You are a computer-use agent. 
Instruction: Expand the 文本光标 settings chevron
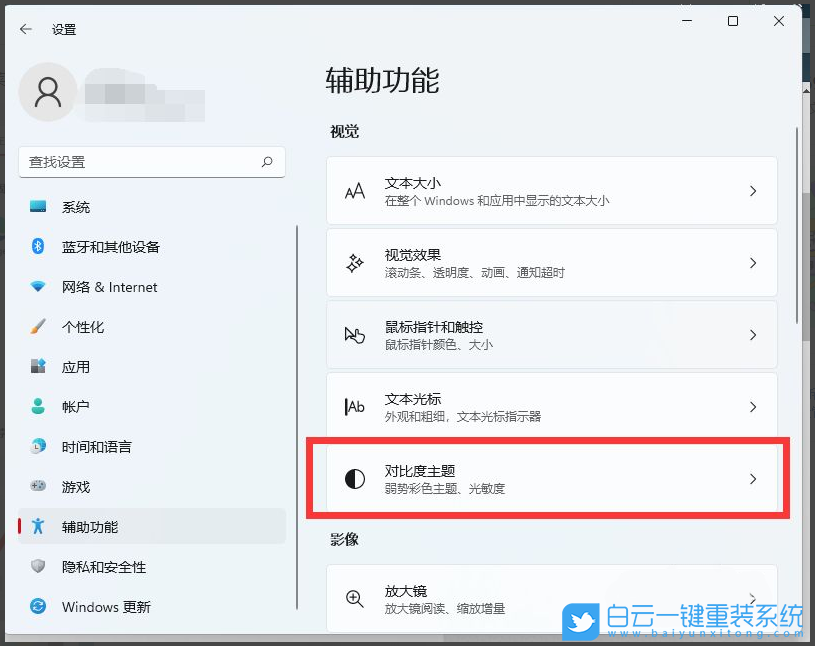tap(753, 406)
